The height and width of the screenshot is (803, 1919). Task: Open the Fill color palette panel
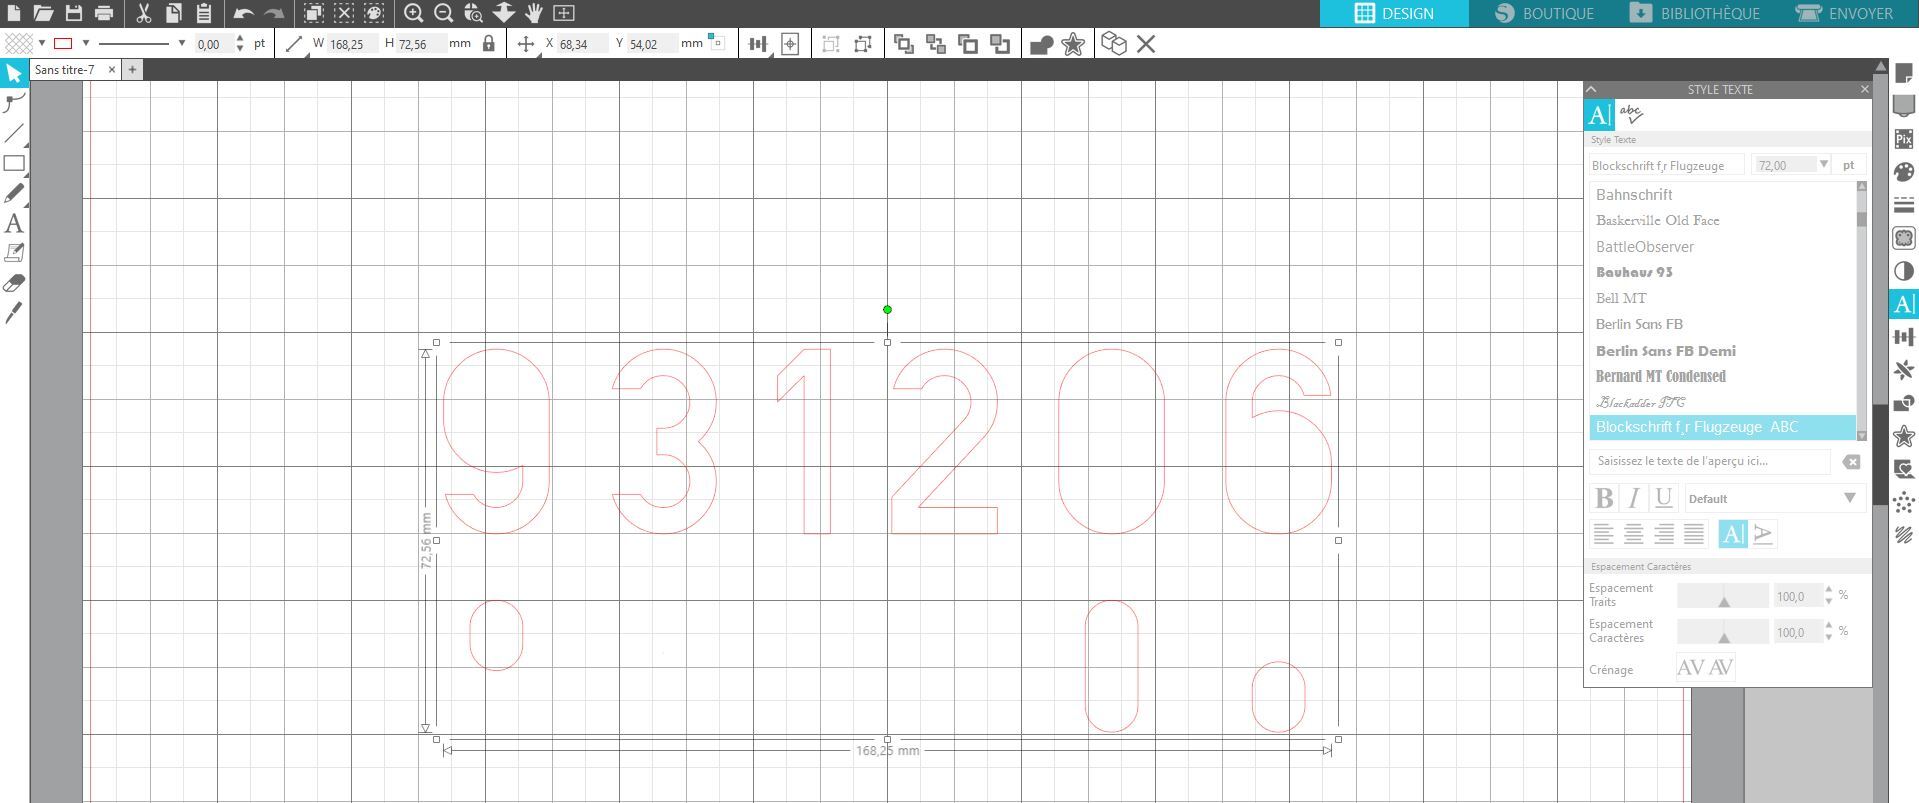[1904, 173]
